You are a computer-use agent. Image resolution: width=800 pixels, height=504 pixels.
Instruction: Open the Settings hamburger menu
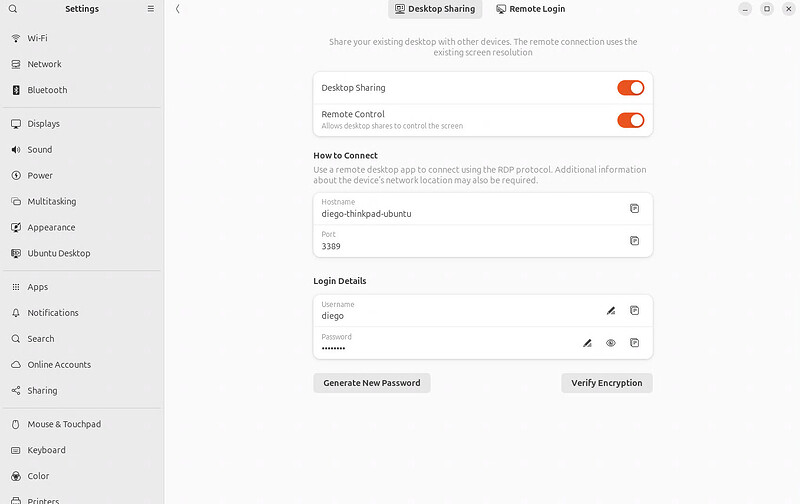tap(151, 9)
